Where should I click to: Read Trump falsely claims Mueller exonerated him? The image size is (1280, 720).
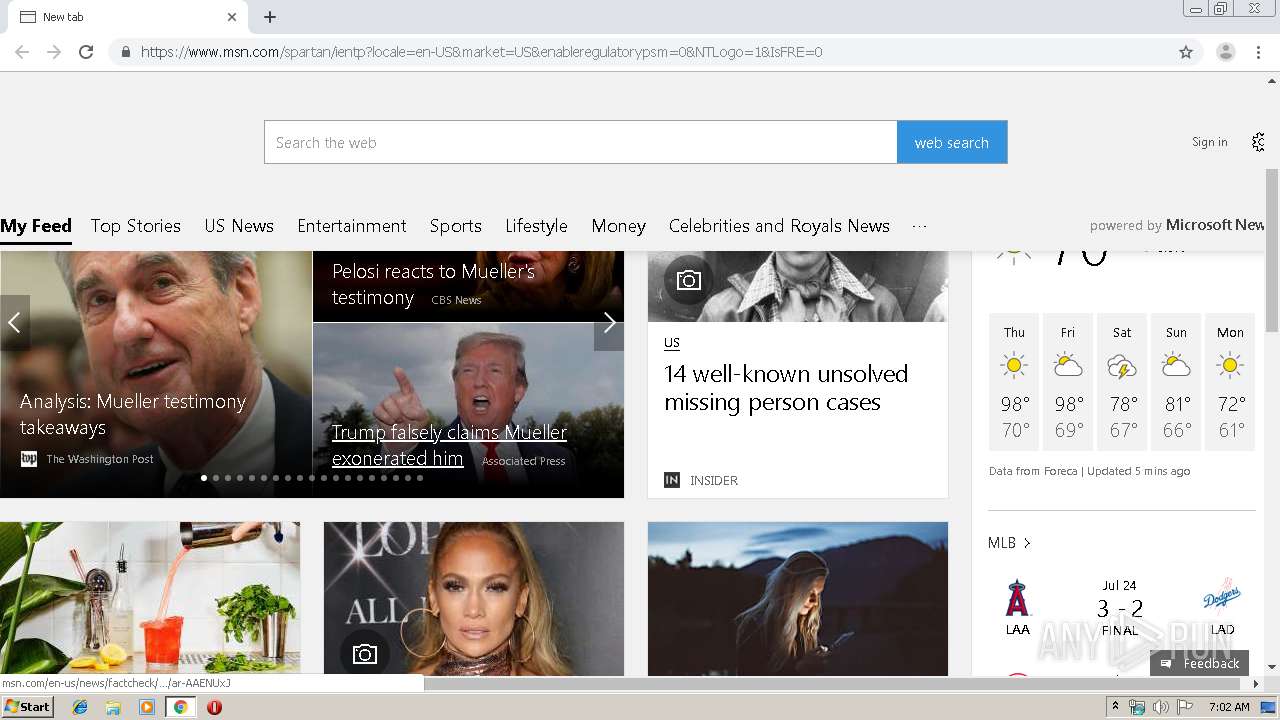coord(449,445)
